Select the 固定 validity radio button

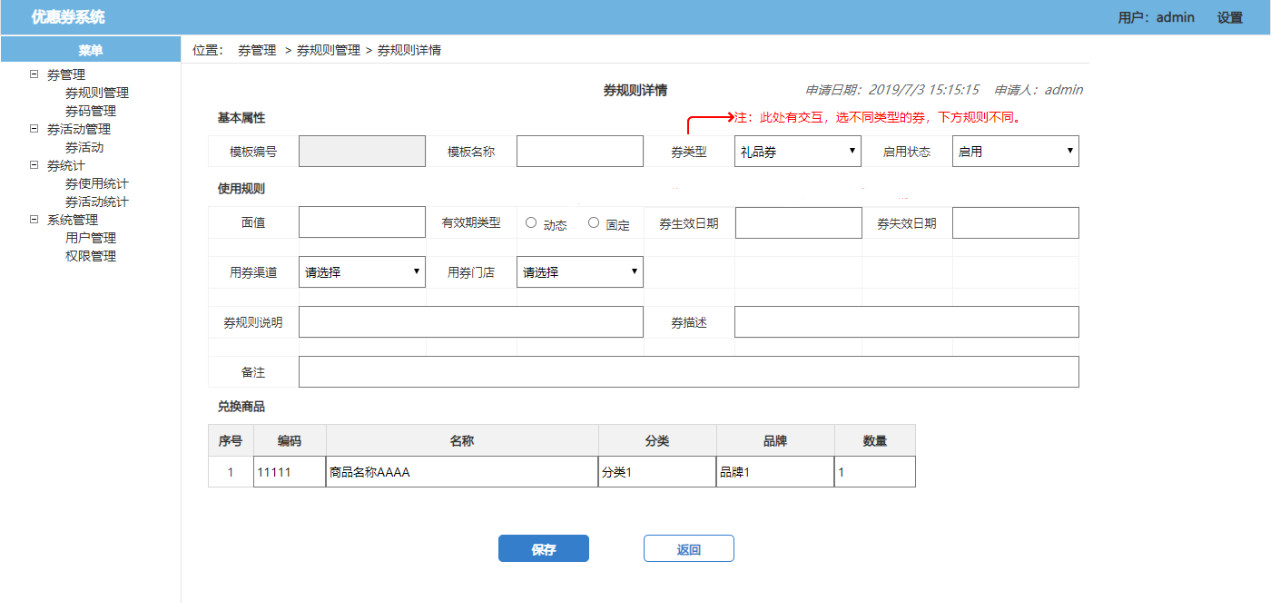point(593,223)
